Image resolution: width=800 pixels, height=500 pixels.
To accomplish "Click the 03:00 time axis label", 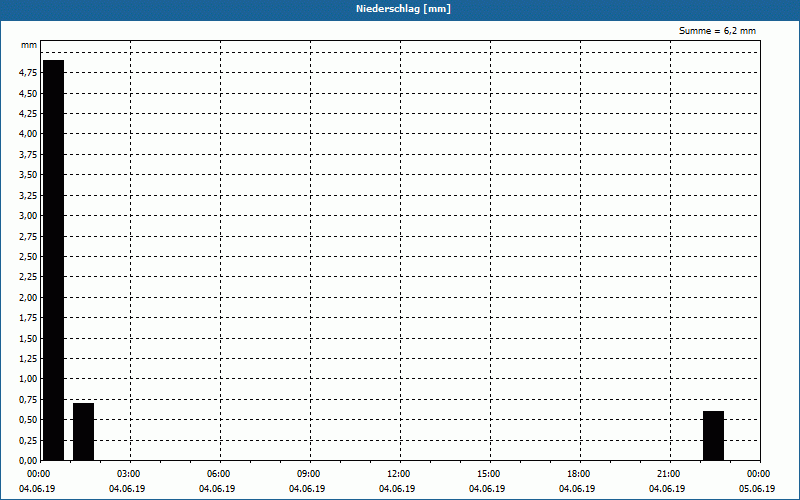I will click(x=129, y=473).
